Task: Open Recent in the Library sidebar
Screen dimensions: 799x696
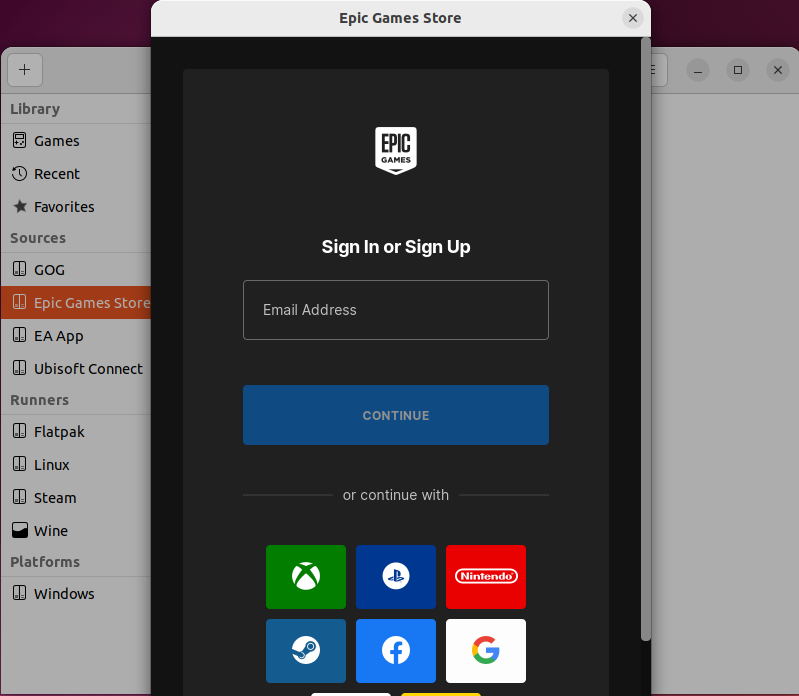Action: (76, 174)
